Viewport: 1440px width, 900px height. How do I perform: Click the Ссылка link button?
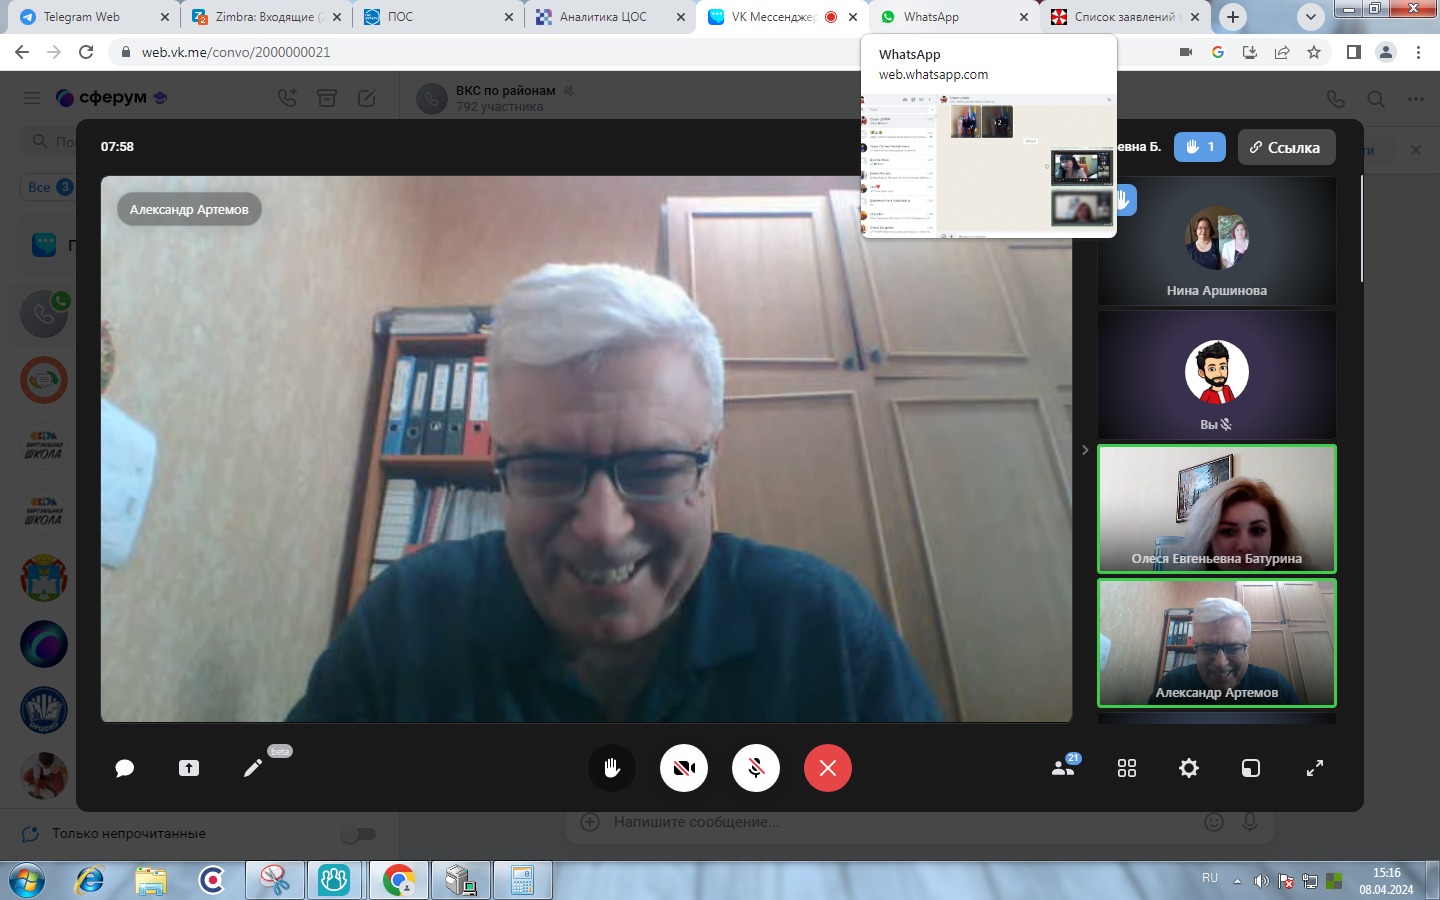1285,147
